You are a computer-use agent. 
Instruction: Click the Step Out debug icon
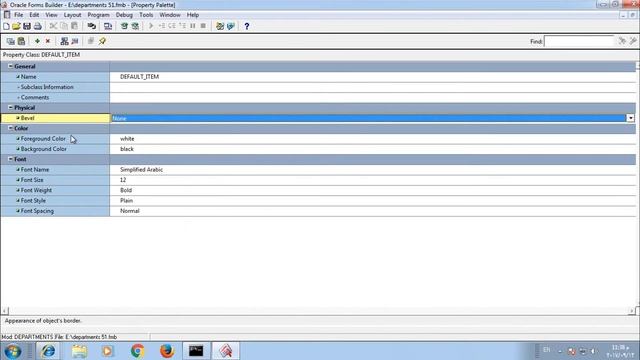click(x=182, y=26)
